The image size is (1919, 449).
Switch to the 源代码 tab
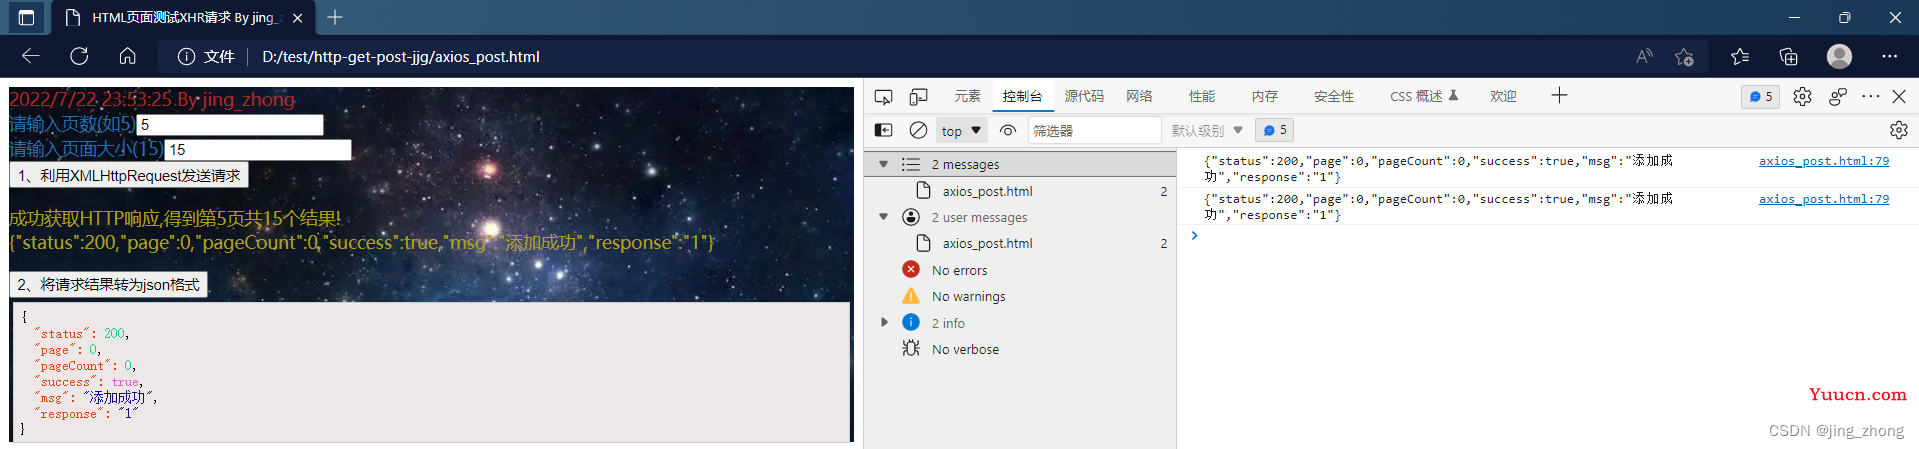pos(1084,96)
